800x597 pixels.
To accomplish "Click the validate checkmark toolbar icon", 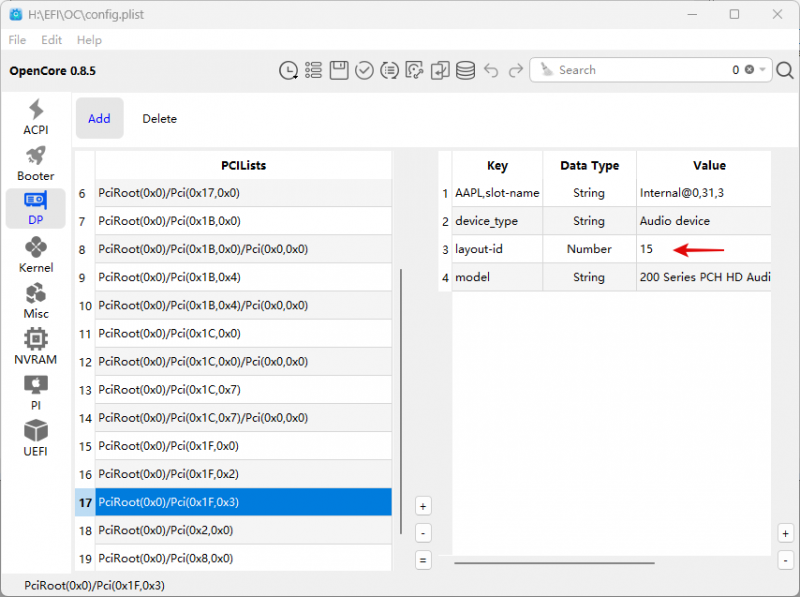I will click(364, 70).
